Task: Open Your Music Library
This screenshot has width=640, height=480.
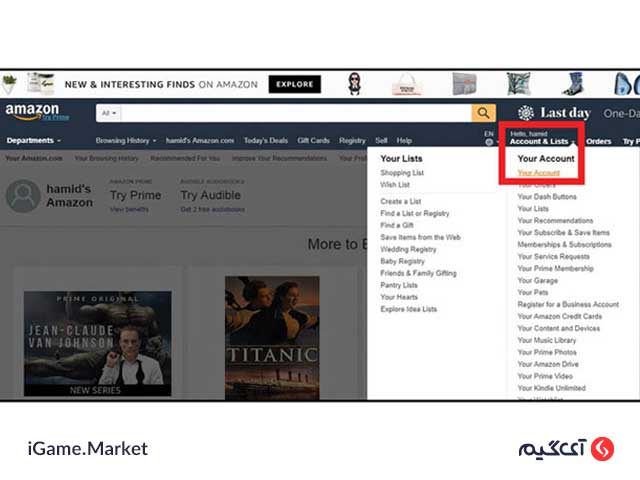Action: tap(547, 340)
